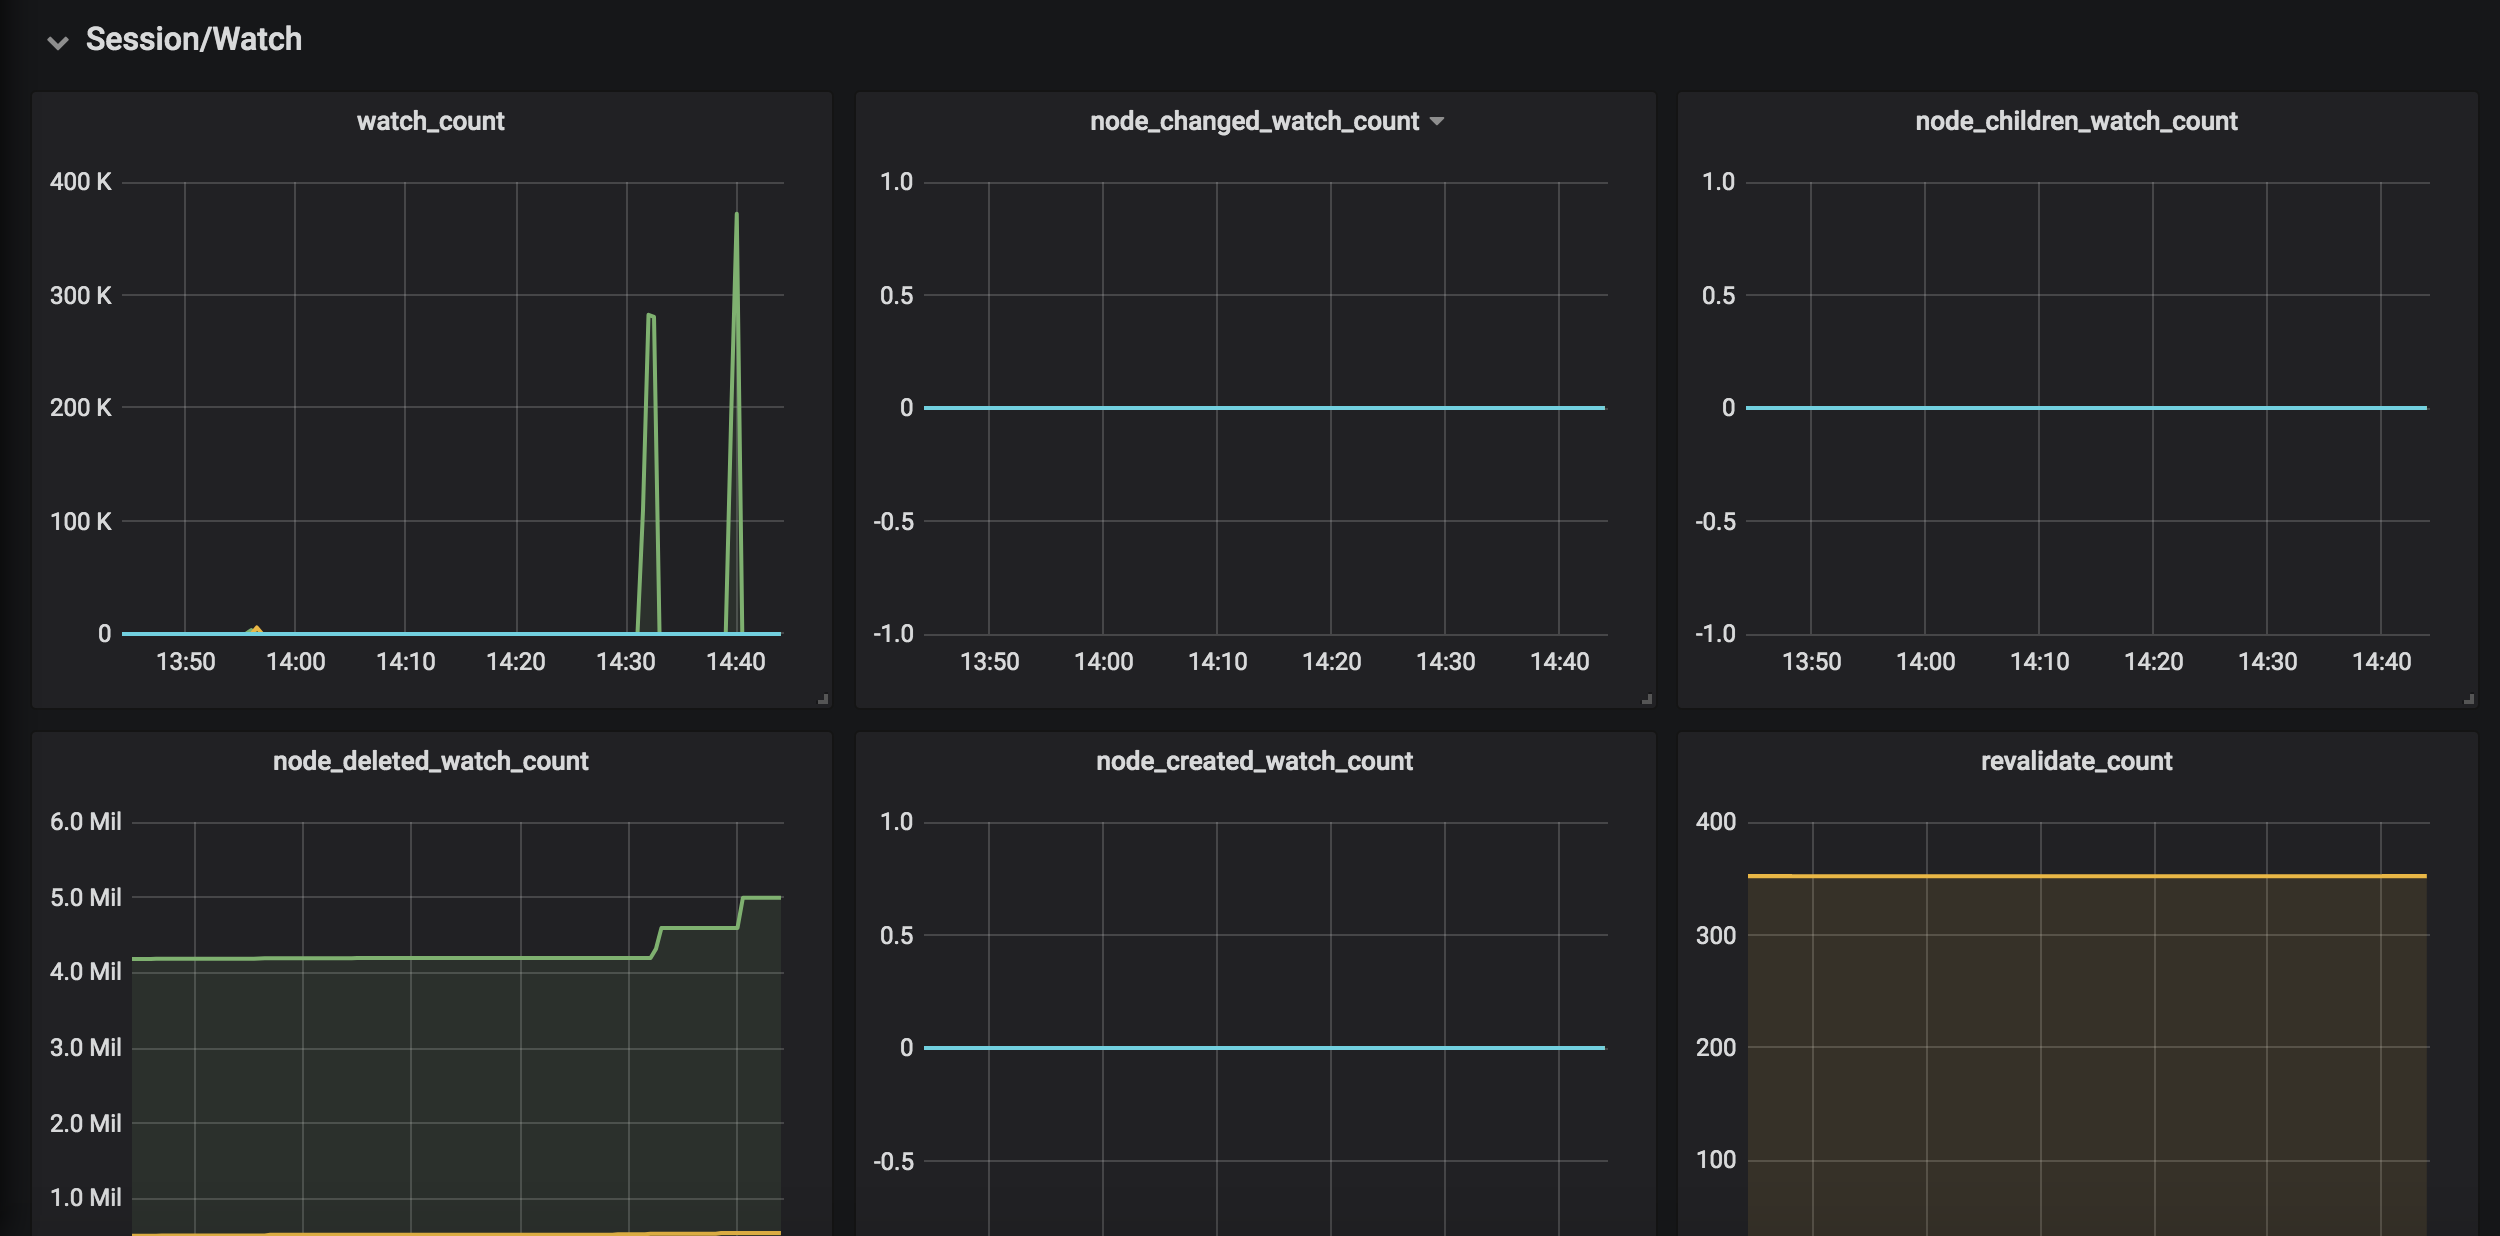Viewport: 2500px width, 1236px height.
Task: Click resize handle of node_changed_watch_count panel
Action: 1647,699
